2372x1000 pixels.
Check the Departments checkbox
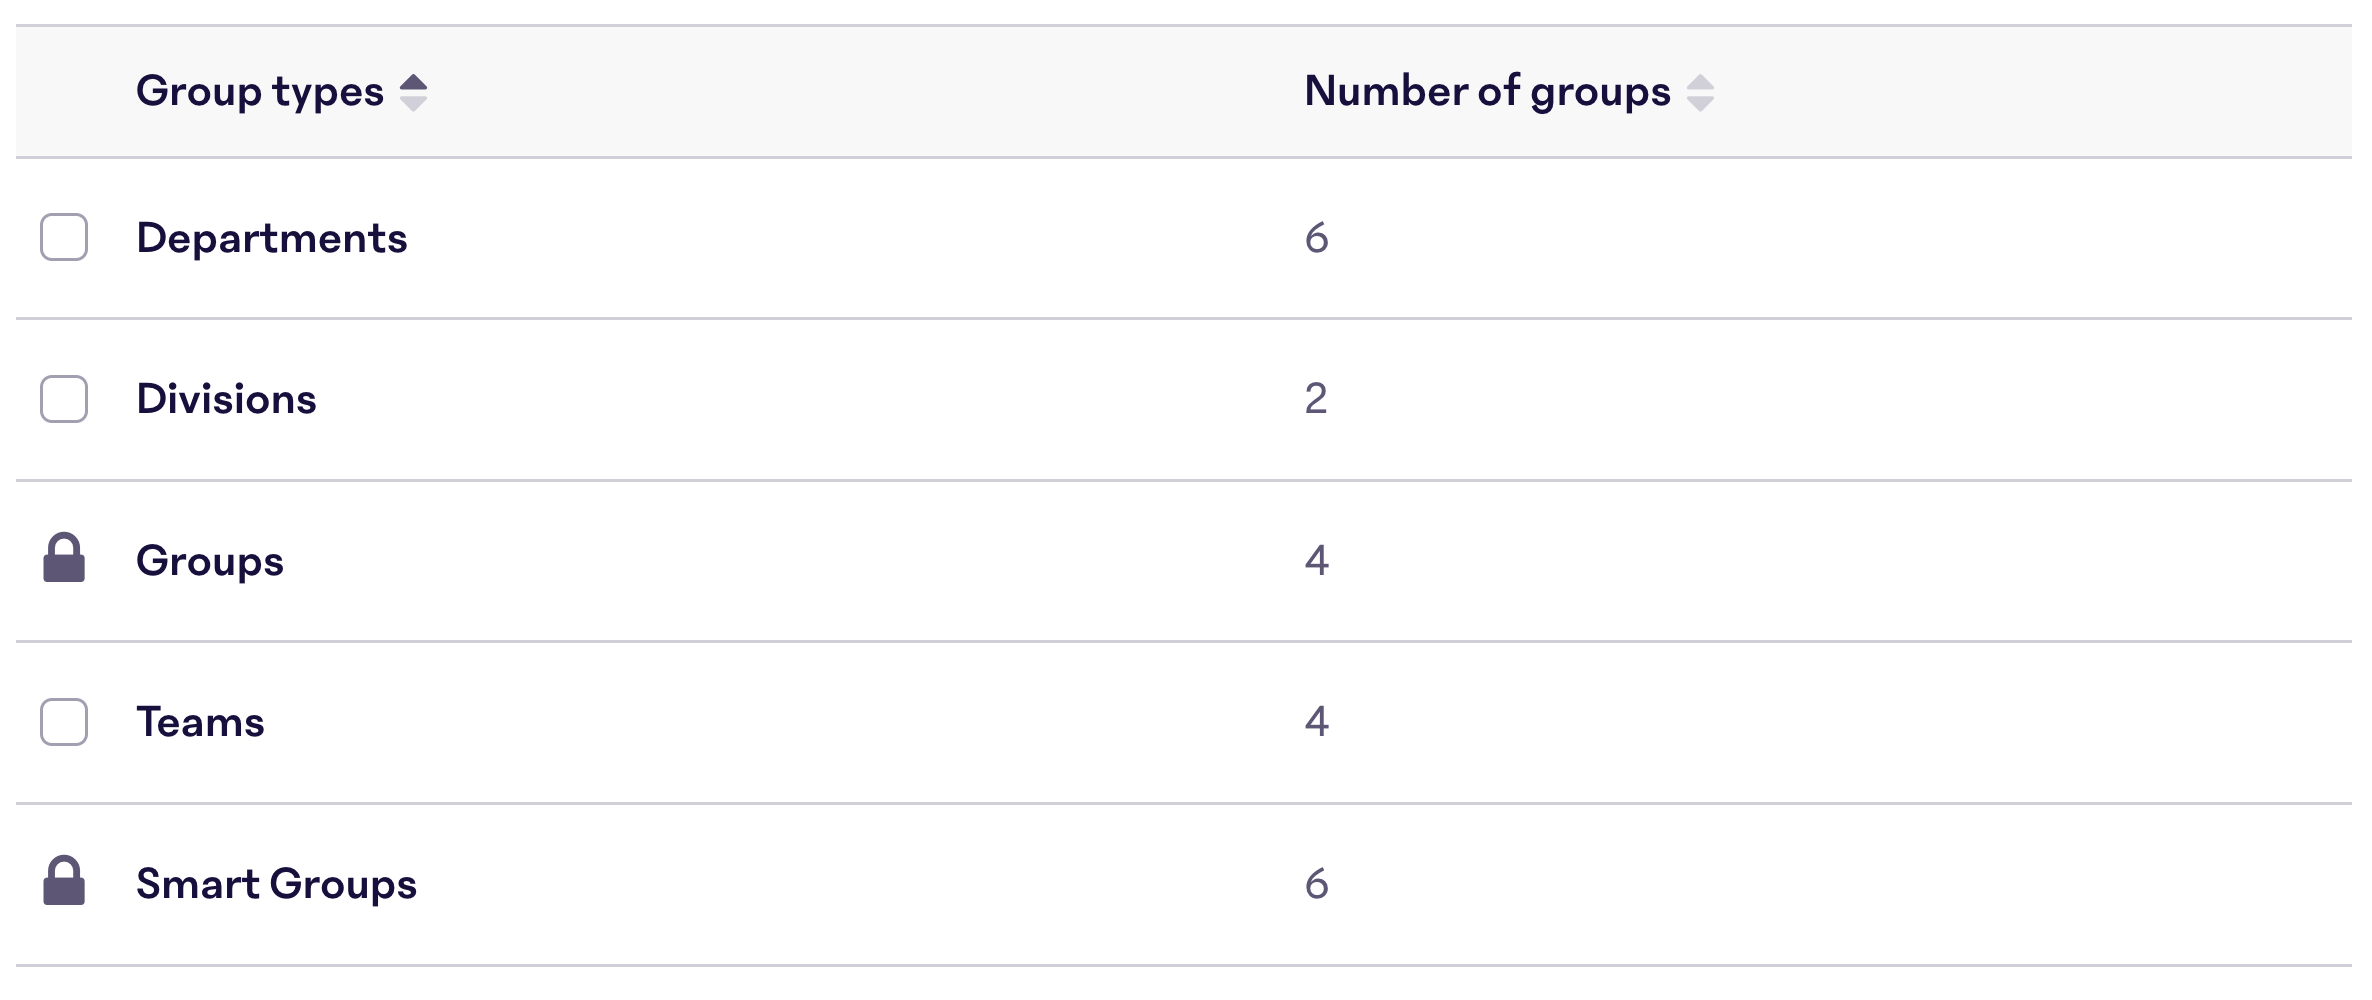[64, 237]
